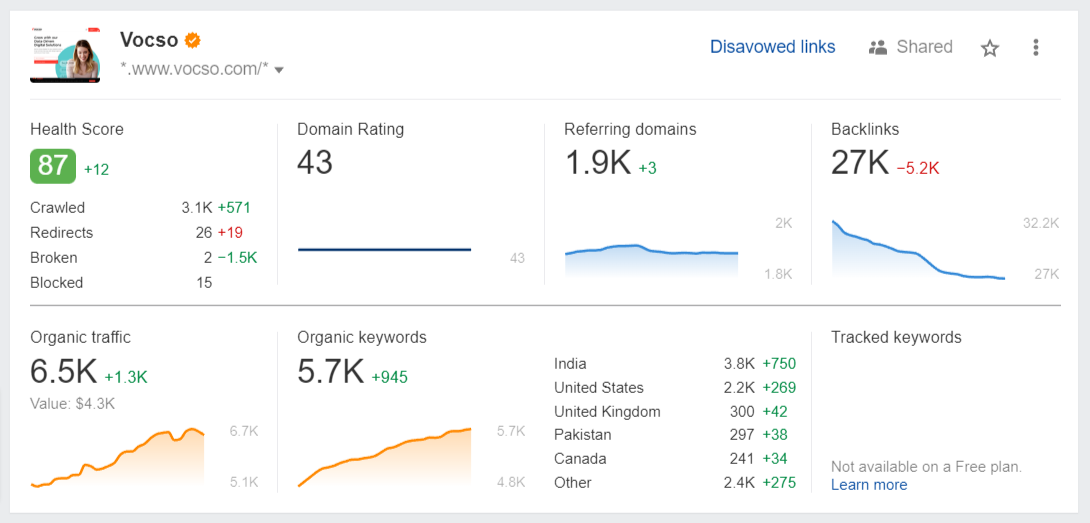The image size is (1090, 523).
Task: Click the +3 Referring domains change
Action: (x=647, y=168)
